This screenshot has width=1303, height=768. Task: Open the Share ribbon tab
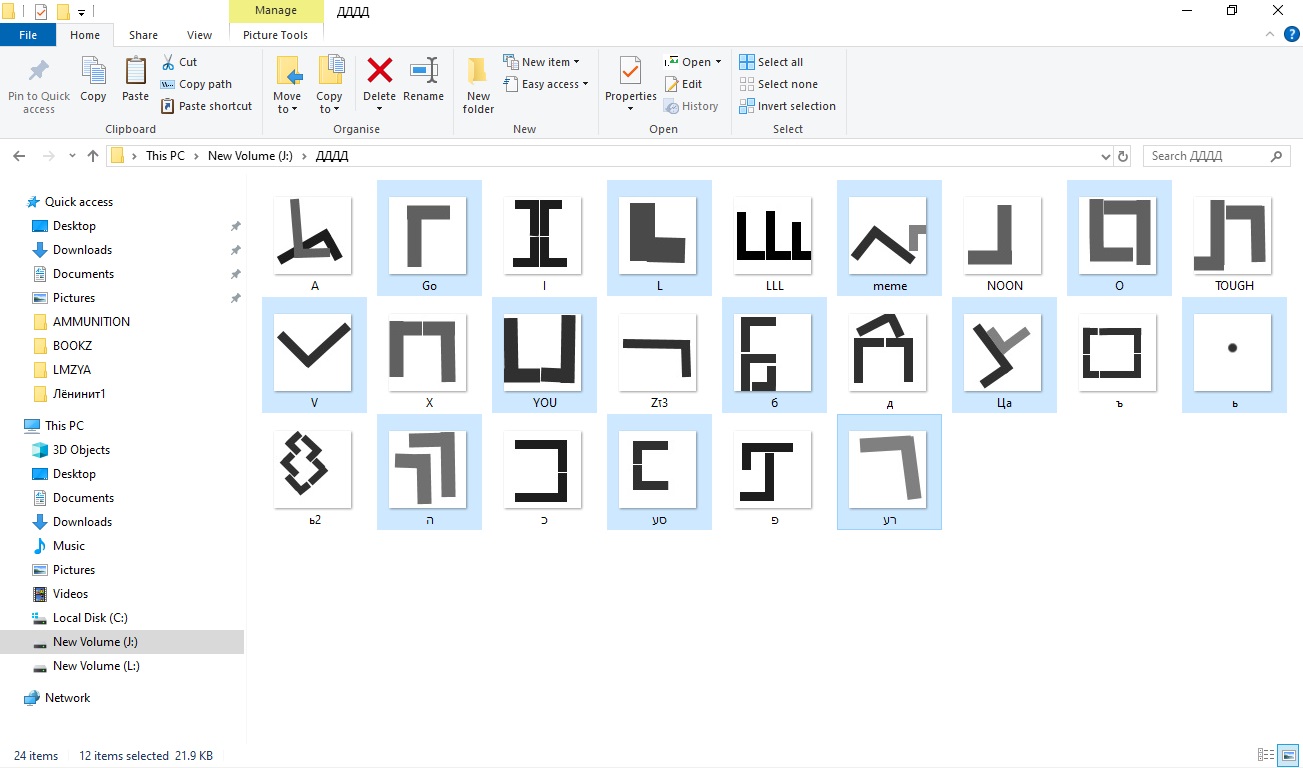tap(143, 35)
